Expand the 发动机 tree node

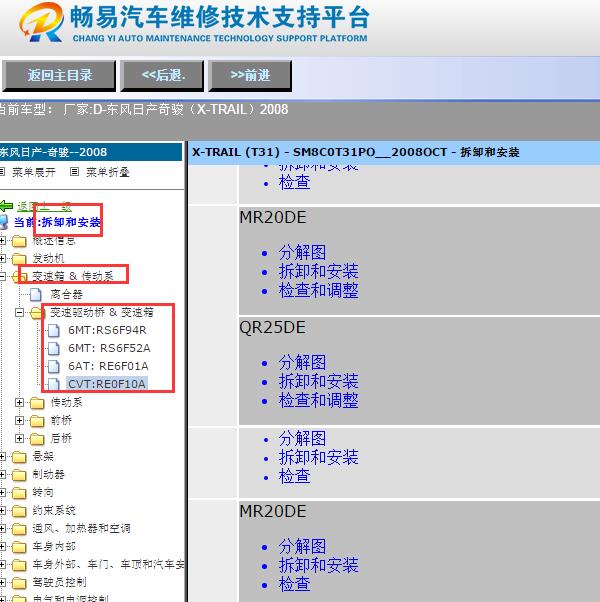[2, 258]
